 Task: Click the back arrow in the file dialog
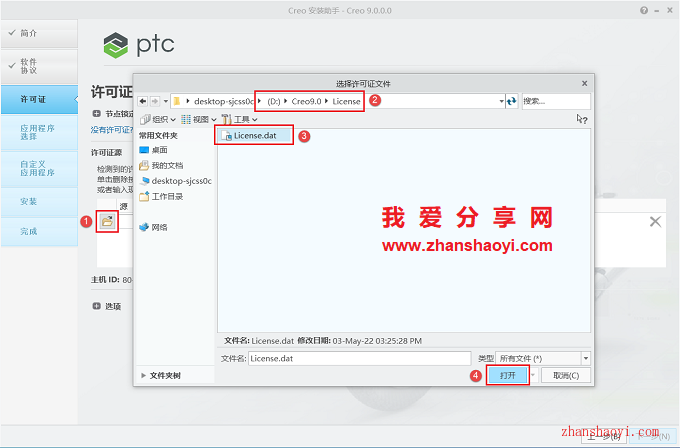[142, 101]
